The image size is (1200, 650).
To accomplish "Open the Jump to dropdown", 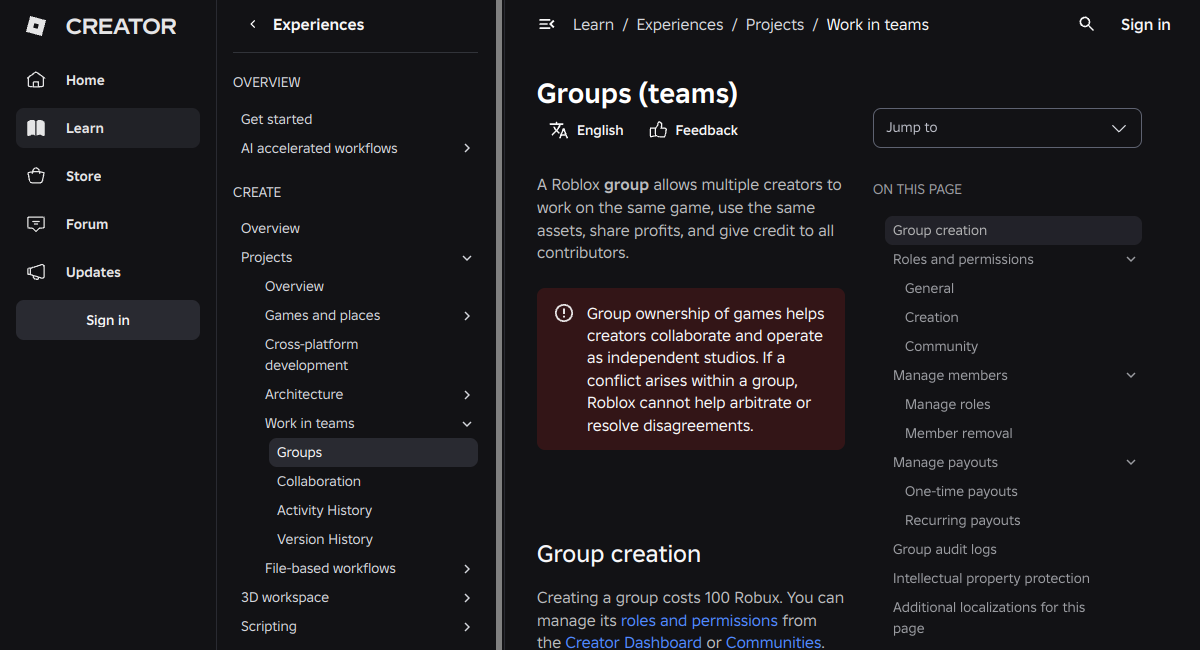I will [1007, 128].
